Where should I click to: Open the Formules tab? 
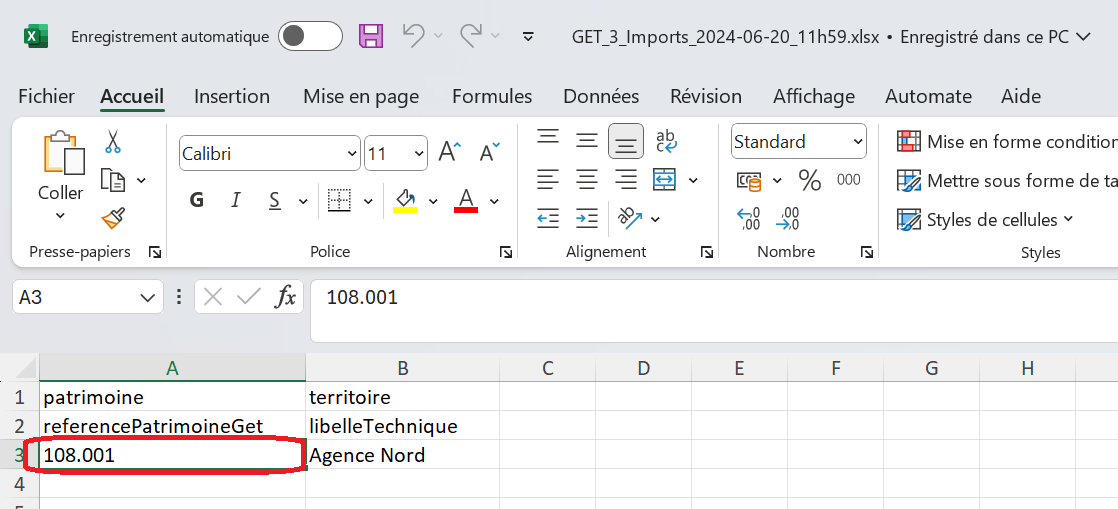(x=492, y=96)
